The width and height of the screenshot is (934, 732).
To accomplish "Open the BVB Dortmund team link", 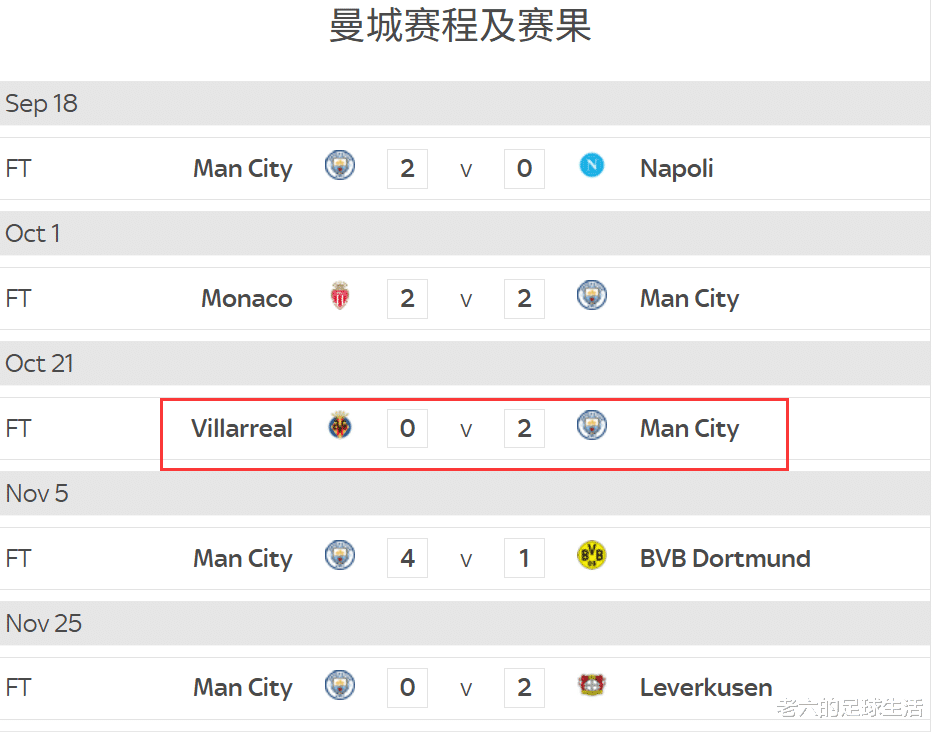I will 725,558.
